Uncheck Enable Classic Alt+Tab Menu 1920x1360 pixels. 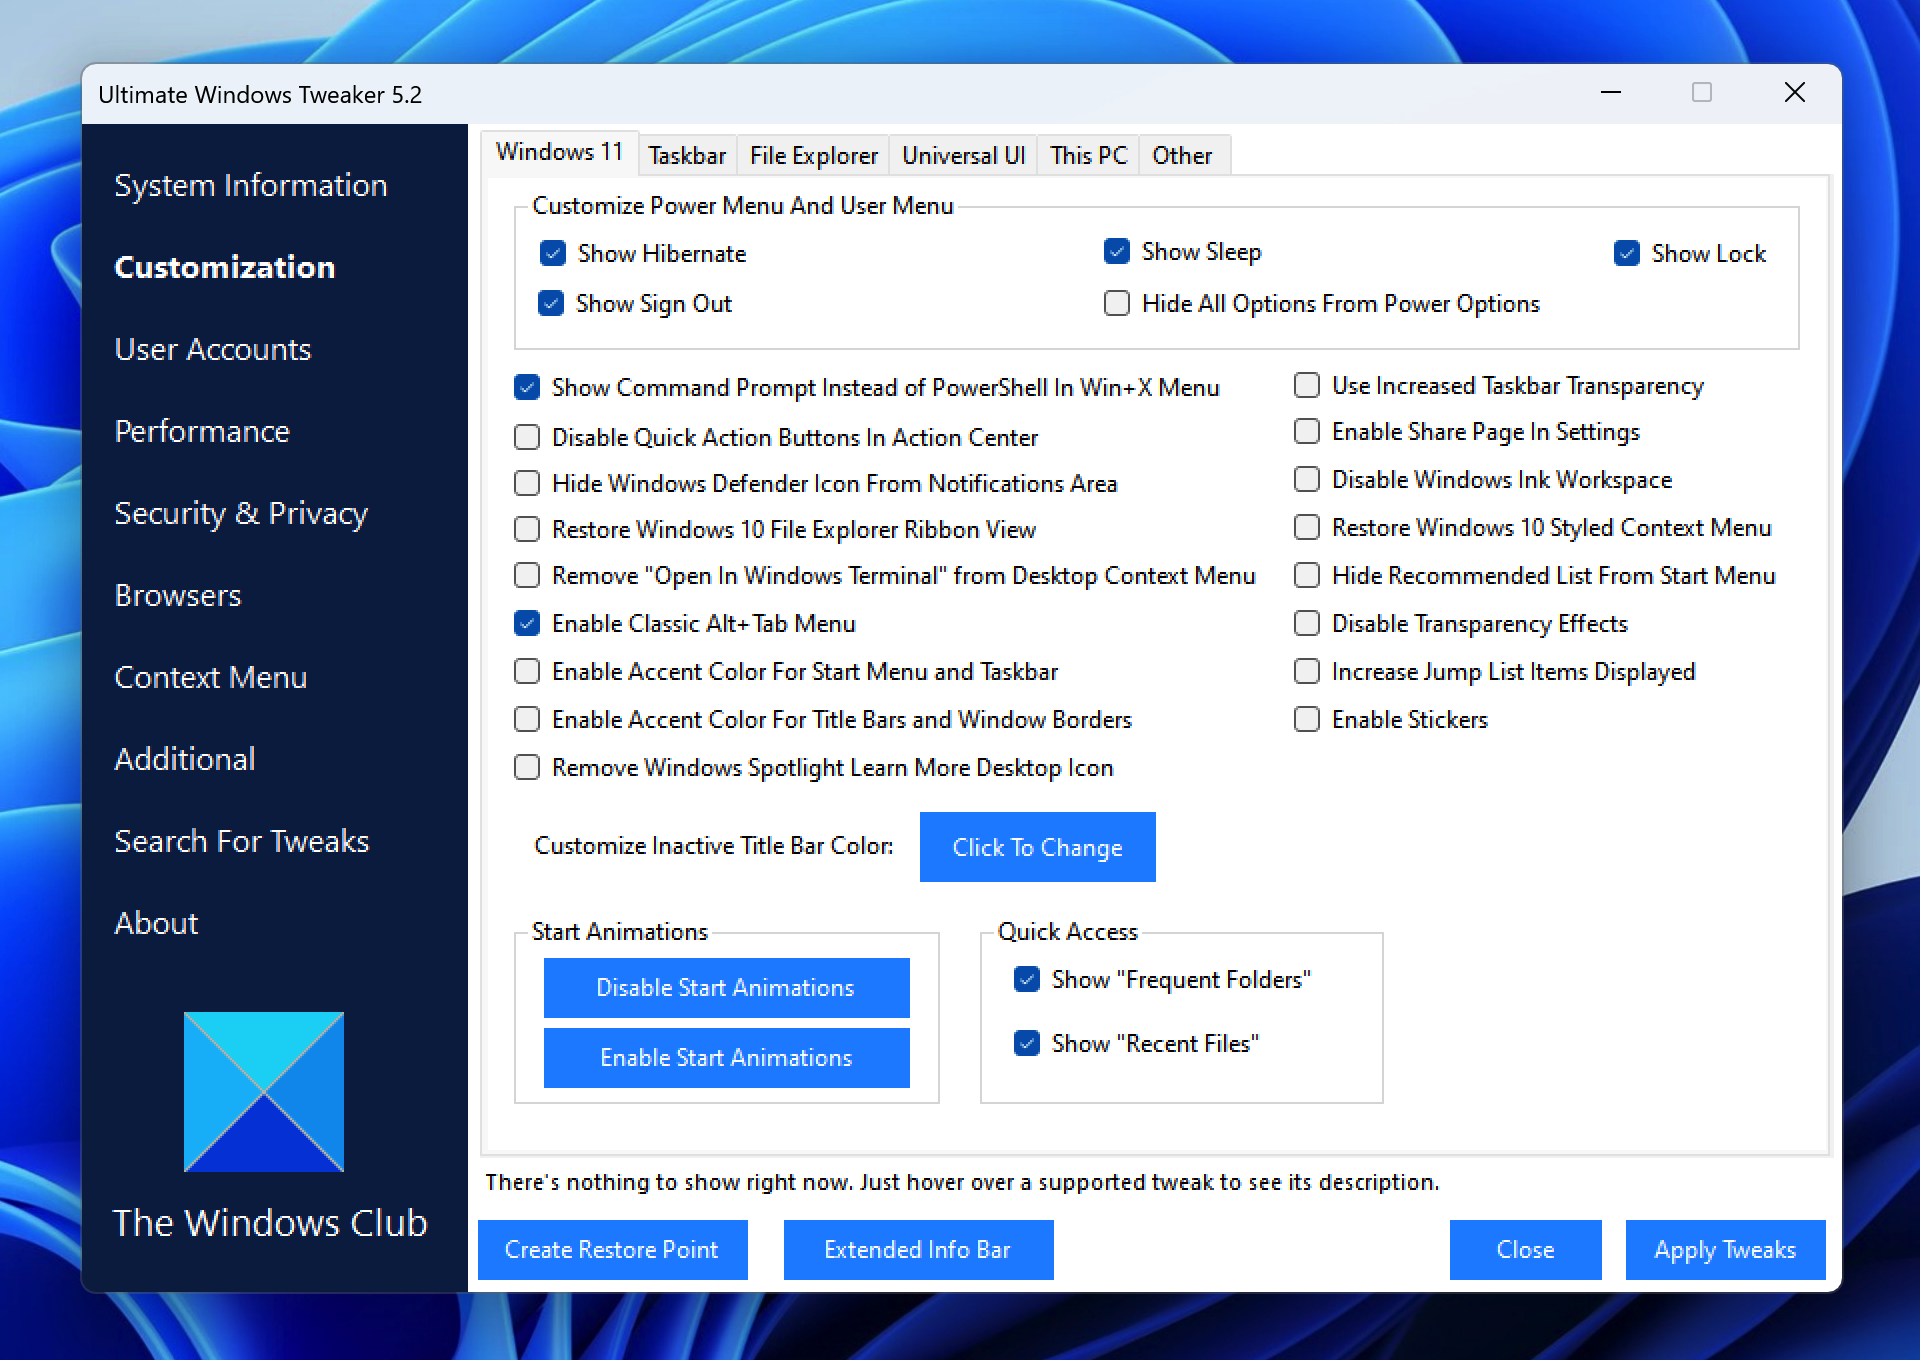click(527, 623)
